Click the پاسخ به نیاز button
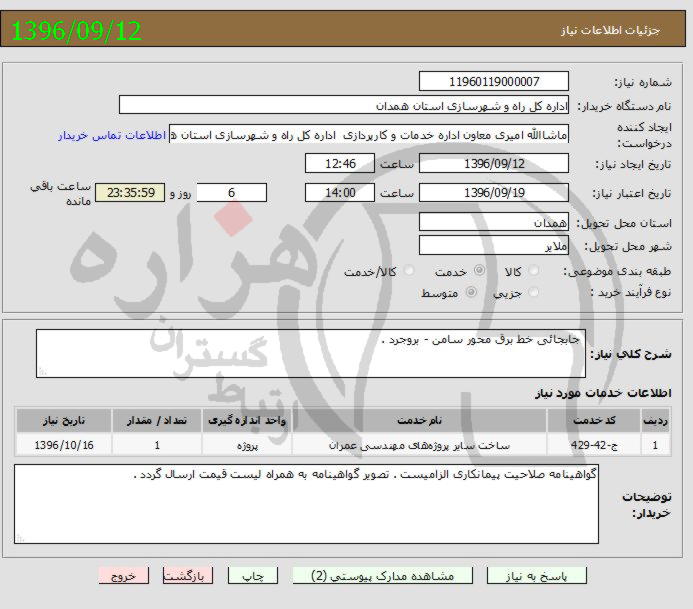The height and width of the screenshot is (609, 693). click(x=537, y=576)
